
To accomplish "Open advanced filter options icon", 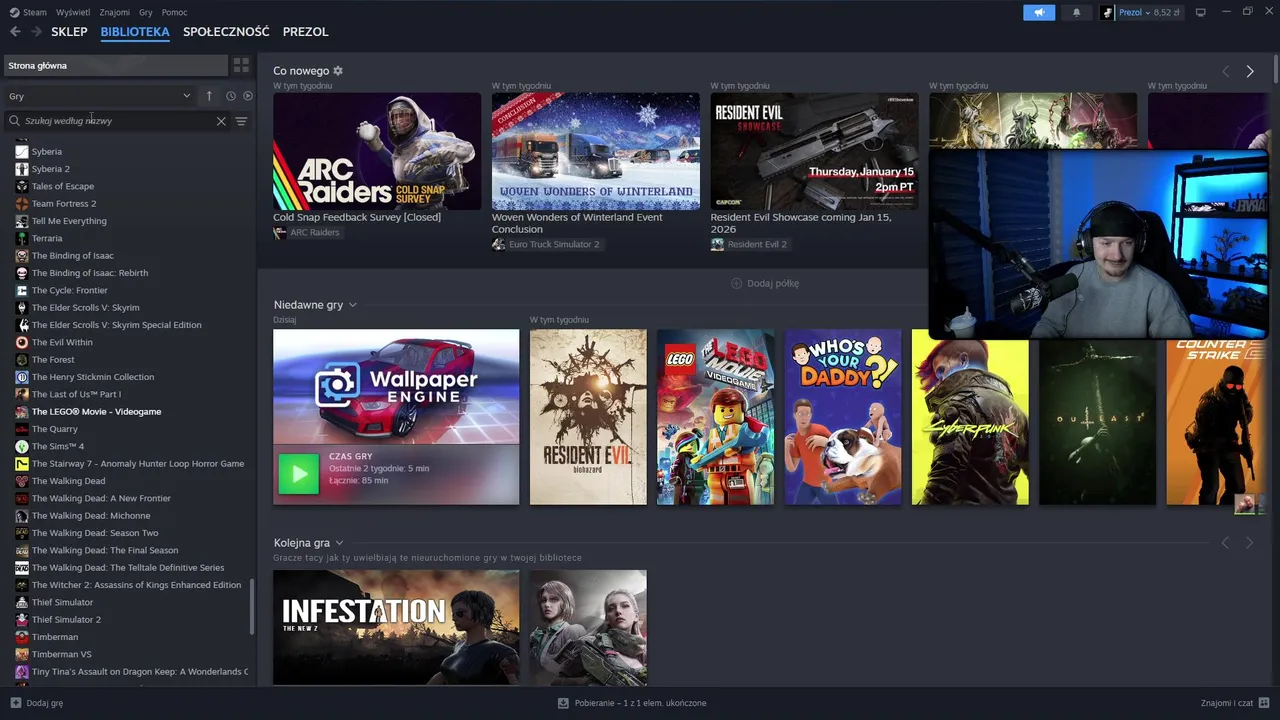I will (x=241, y=121).
